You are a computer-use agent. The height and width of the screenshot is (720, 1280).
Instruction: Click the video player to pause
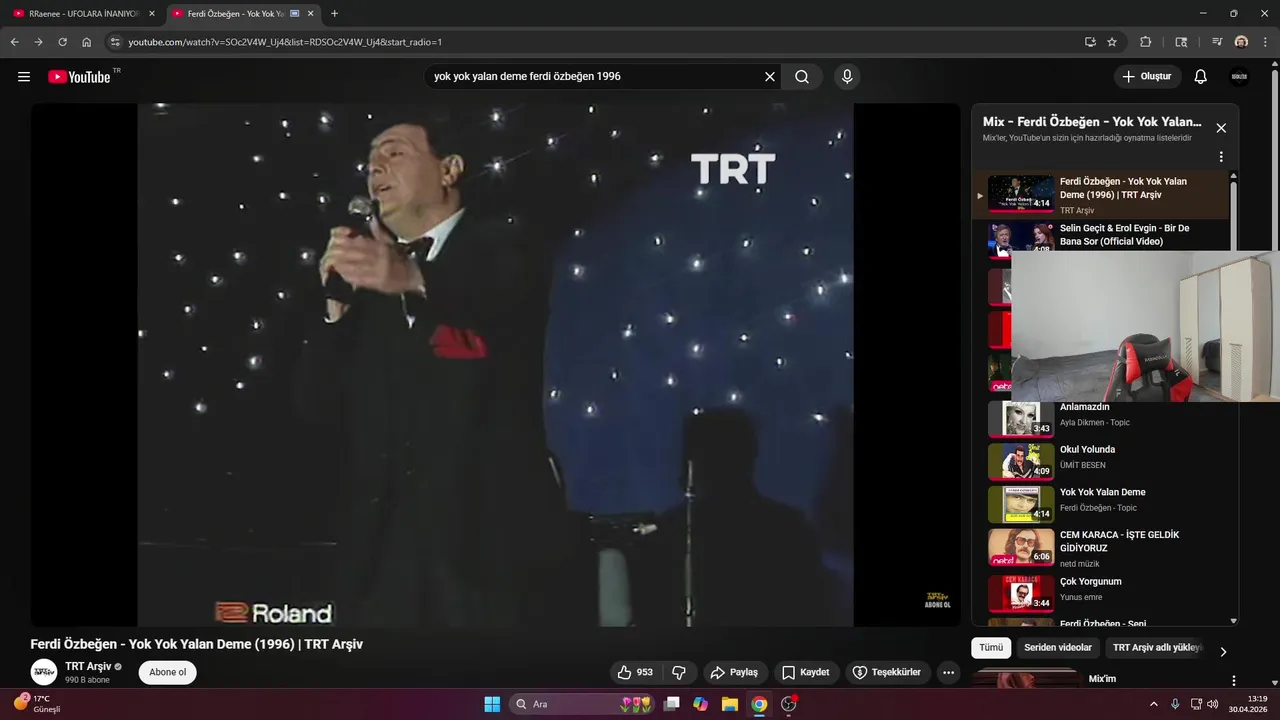[495, 365]
